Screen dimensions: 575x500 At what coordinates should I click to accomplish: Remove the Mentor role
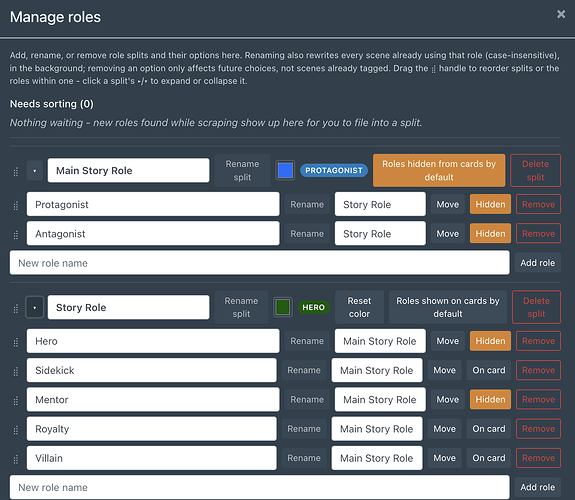(x=538, y=399)
